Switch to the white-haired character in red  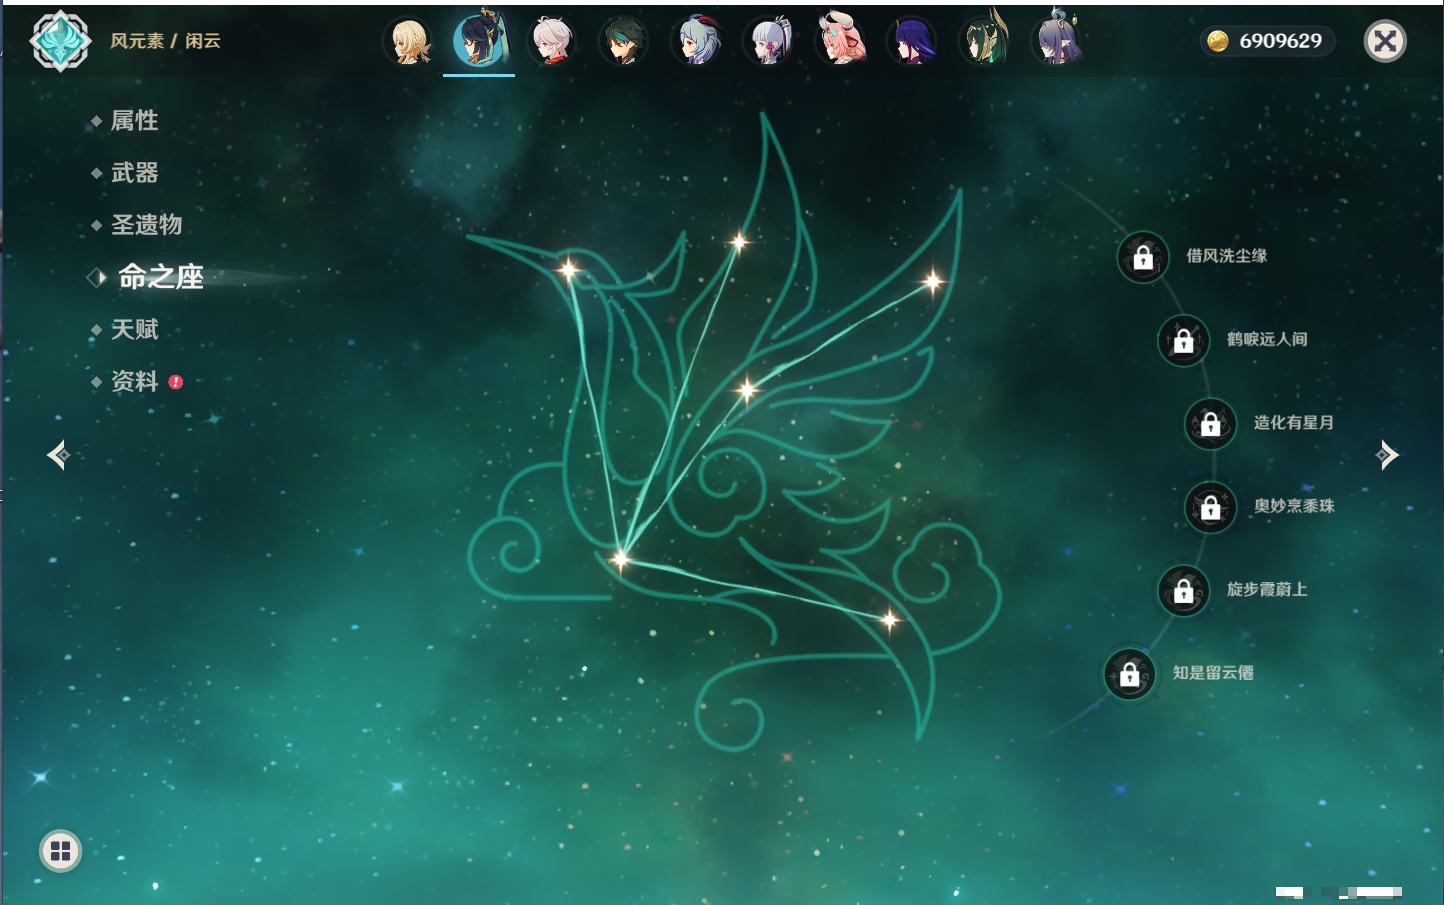pos(551,42)
